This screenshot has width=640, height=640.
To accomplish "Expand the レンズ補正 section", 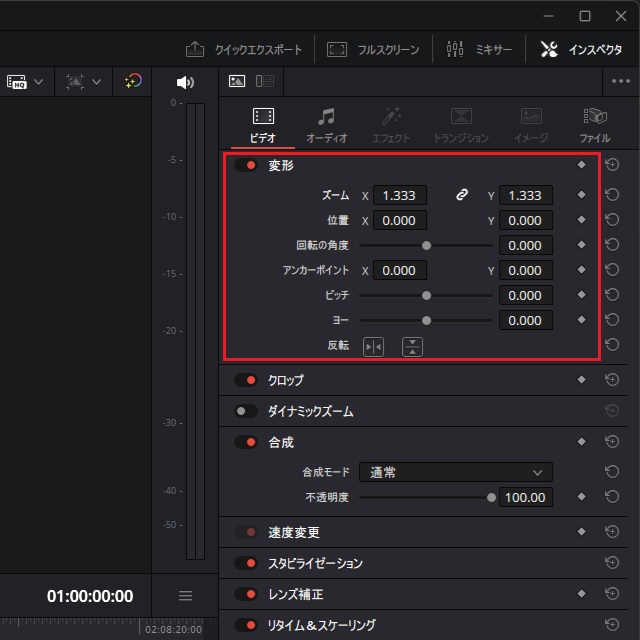I will point(295,594).
